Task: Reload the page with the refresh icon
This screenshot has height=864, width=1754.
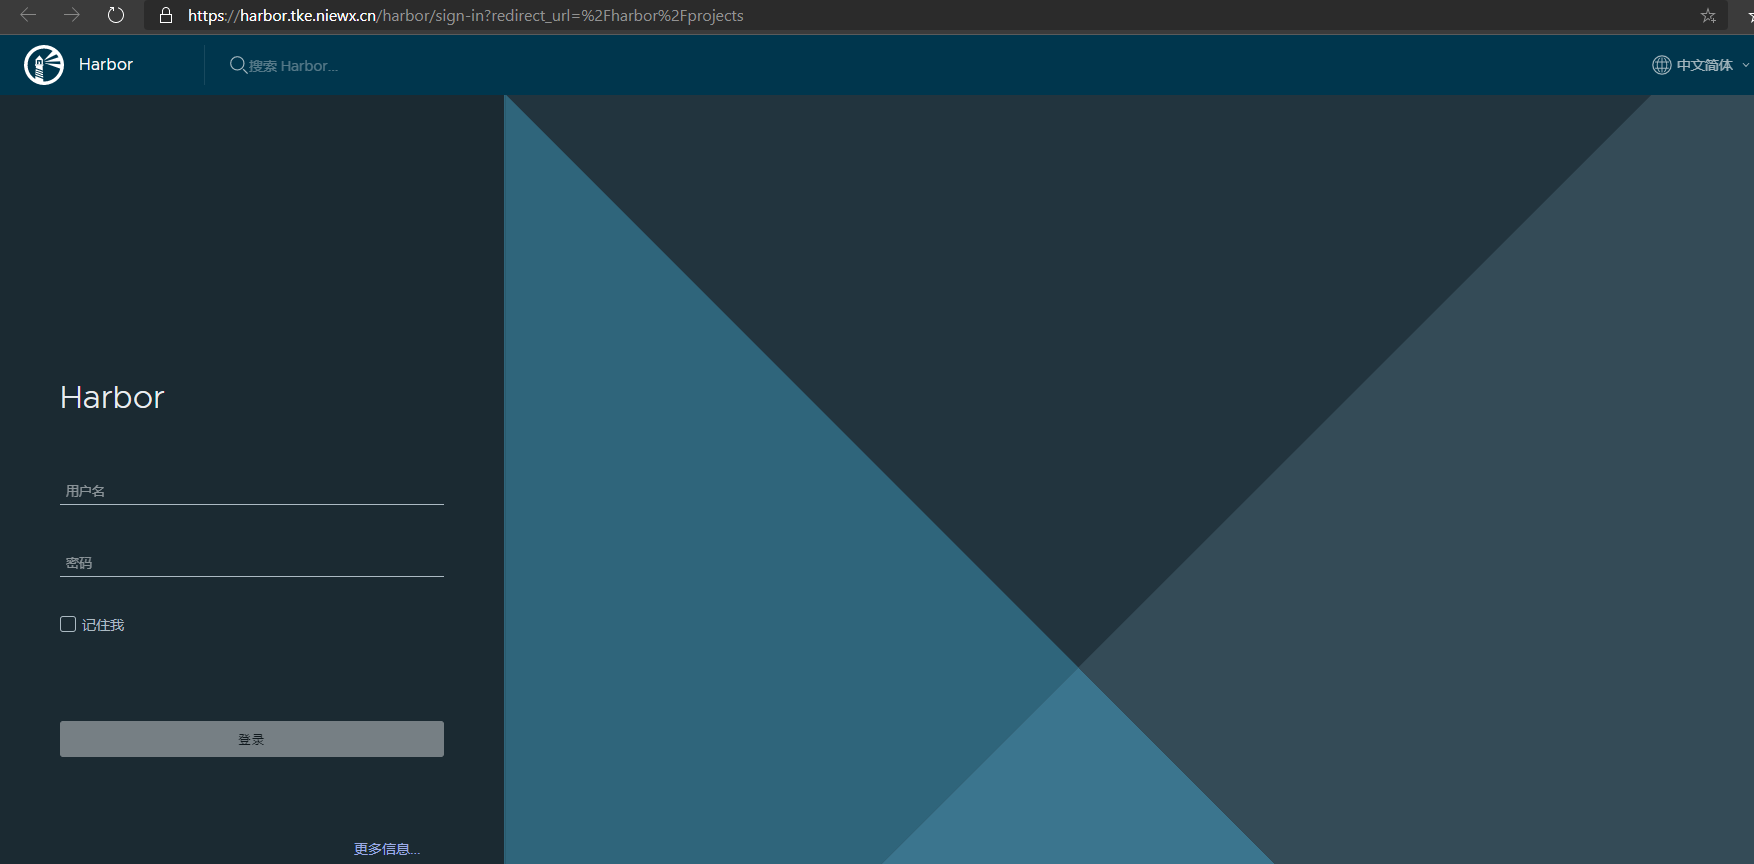Action: click(116, 15)
